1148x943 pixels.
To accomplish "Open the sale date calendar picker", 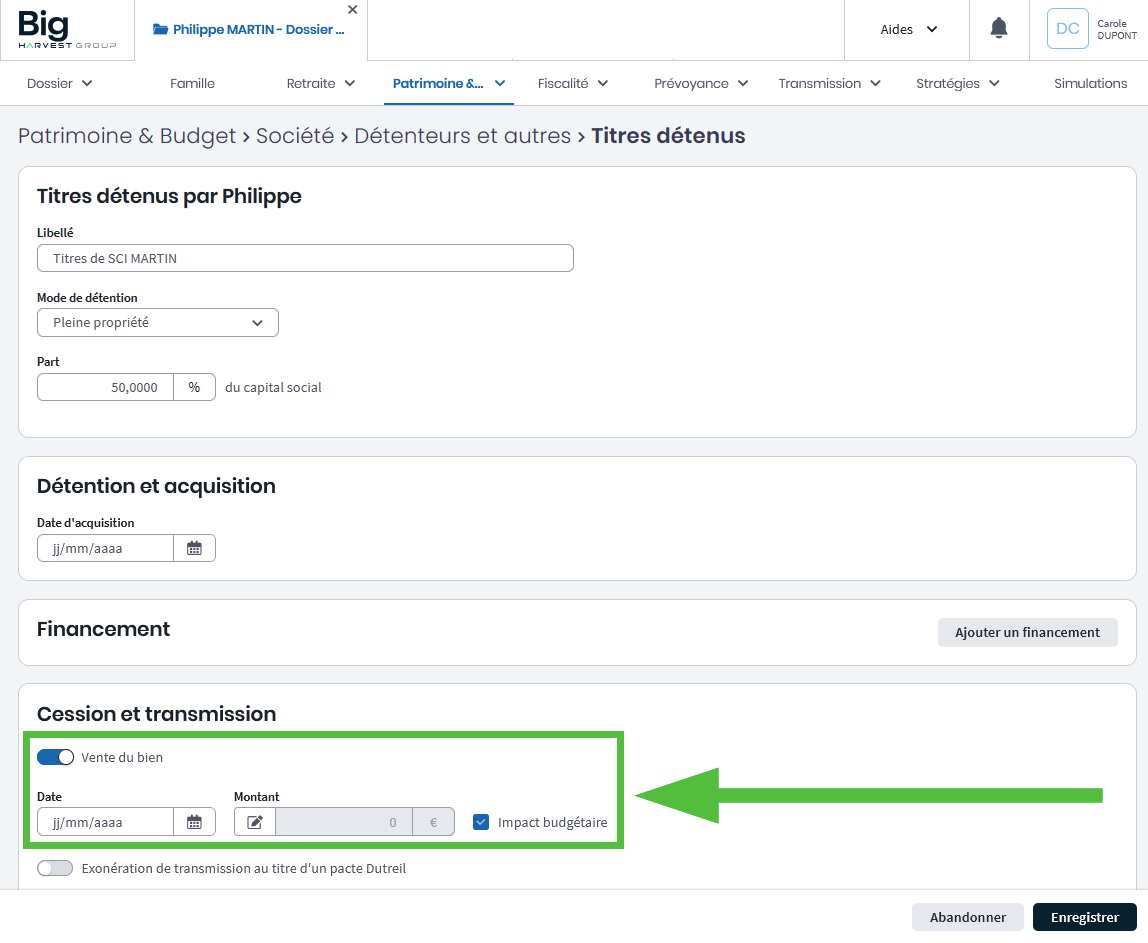I will click(194, 822).
